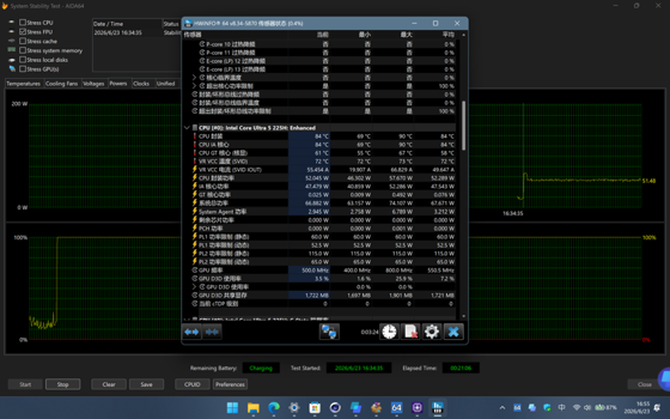Enable Stress local disks checkbox

click(23, 60)
